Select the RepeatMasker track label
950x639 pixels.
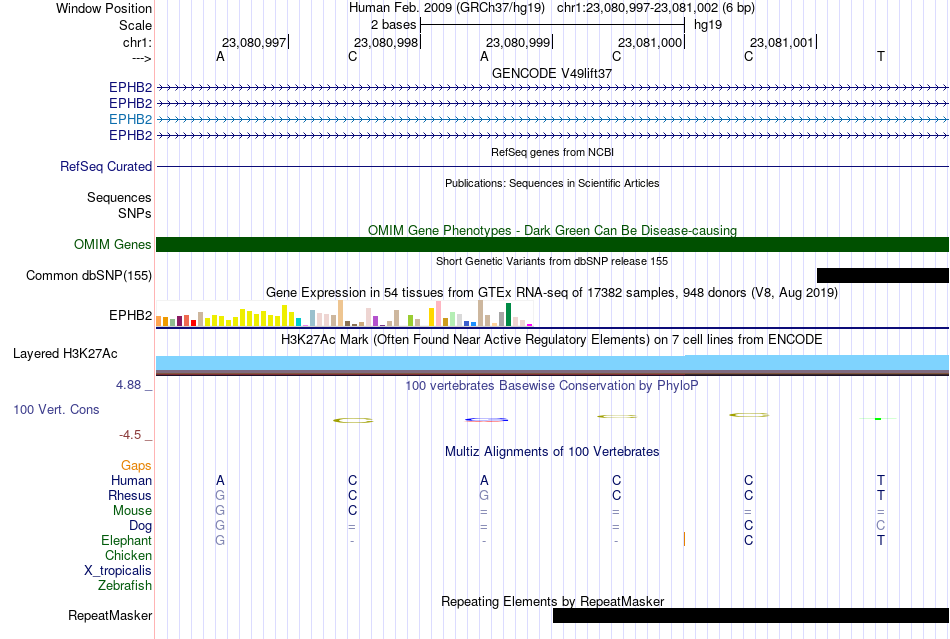coord(110,615)
